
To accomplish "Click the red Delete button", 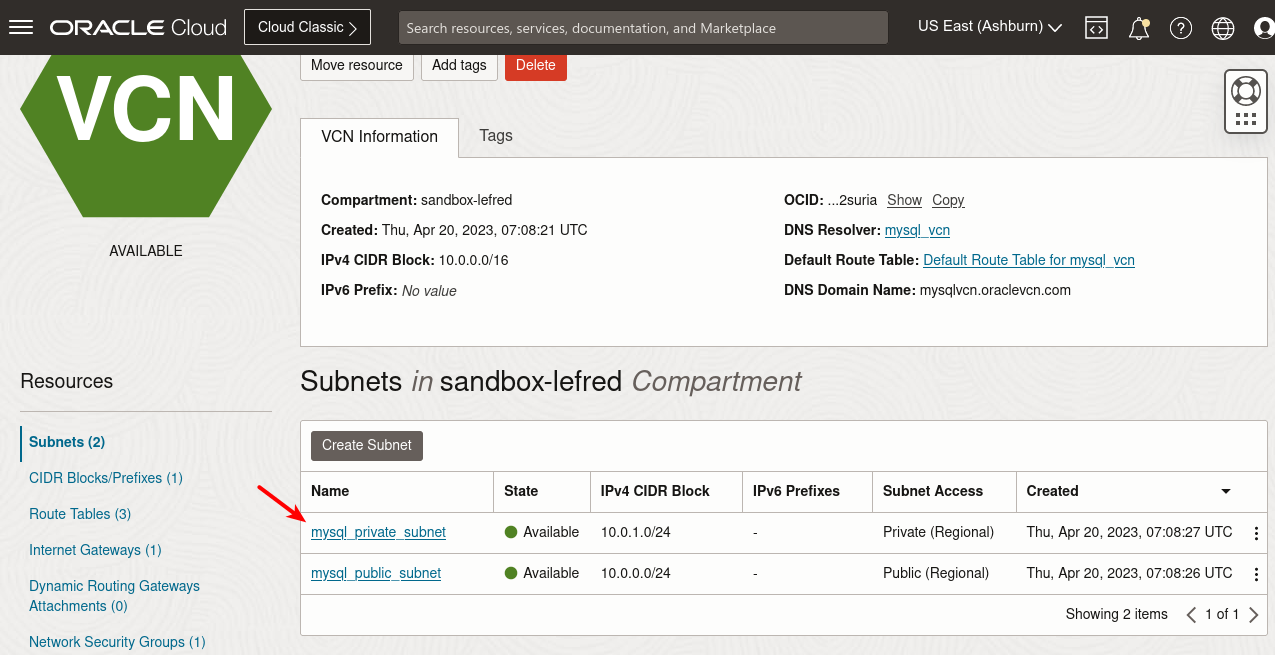I will point(536,65).
